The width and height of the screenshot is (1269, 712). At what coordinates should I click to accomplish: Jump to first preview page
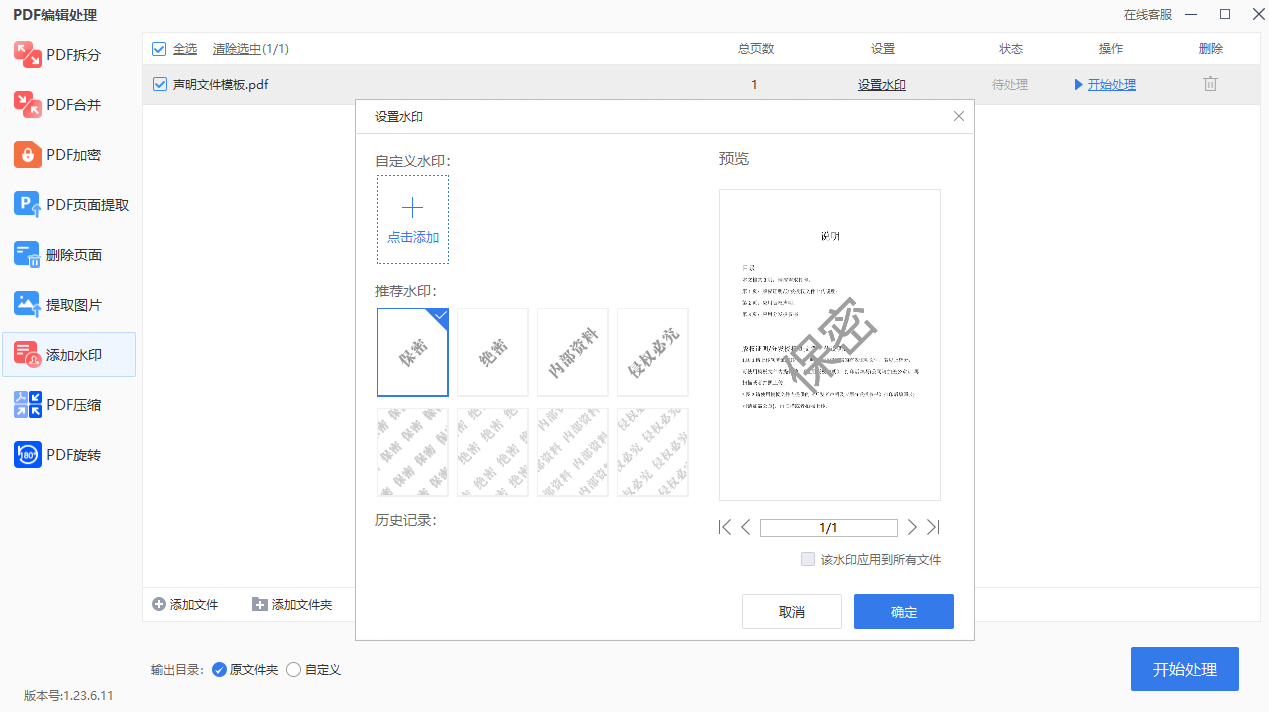(x=725, y=528)
